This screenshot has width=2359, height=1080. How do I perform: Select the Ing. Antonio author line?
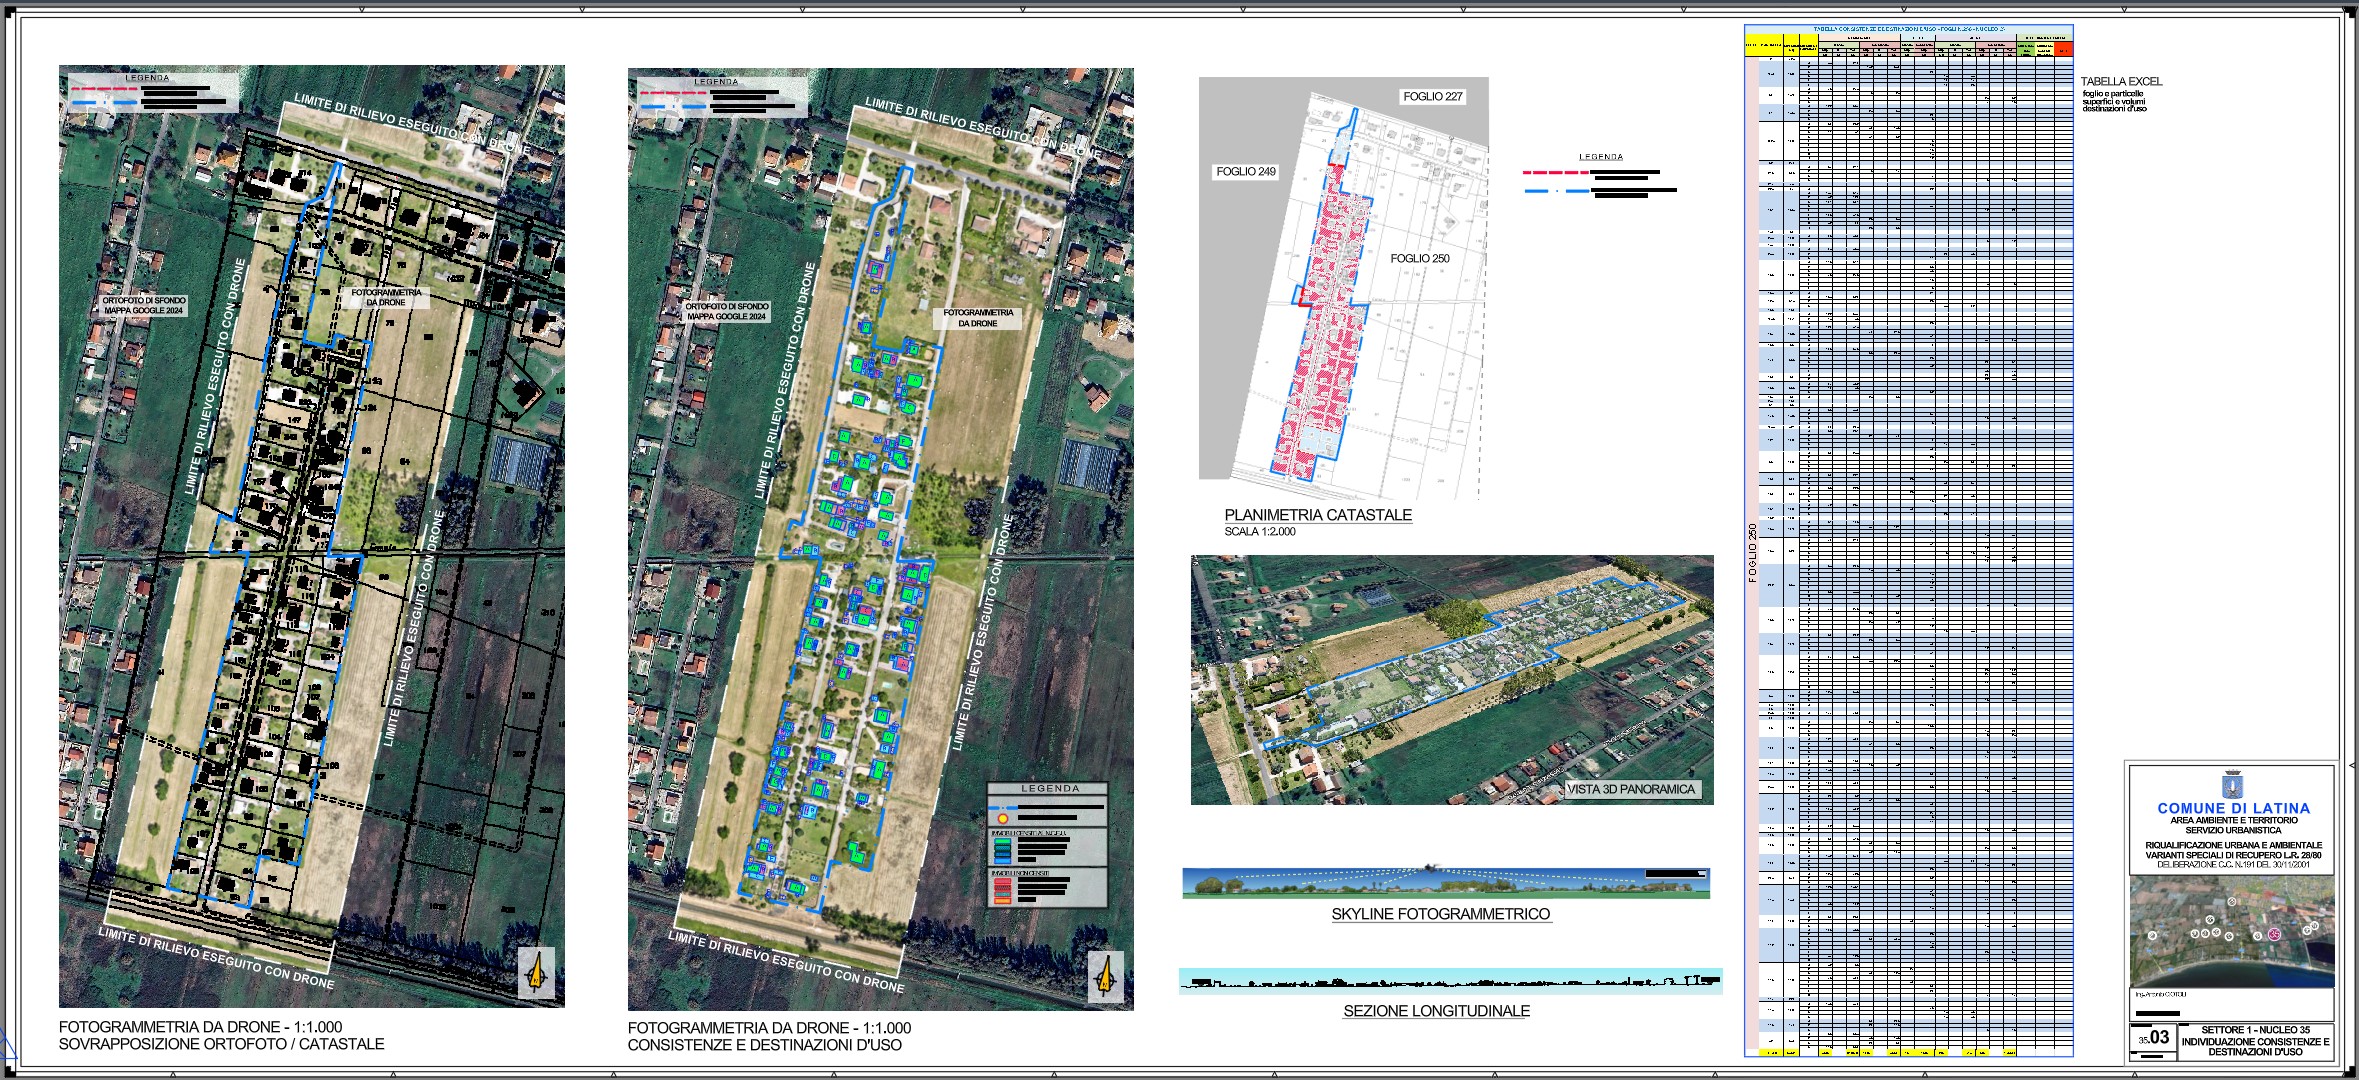tap(2160, 994)
